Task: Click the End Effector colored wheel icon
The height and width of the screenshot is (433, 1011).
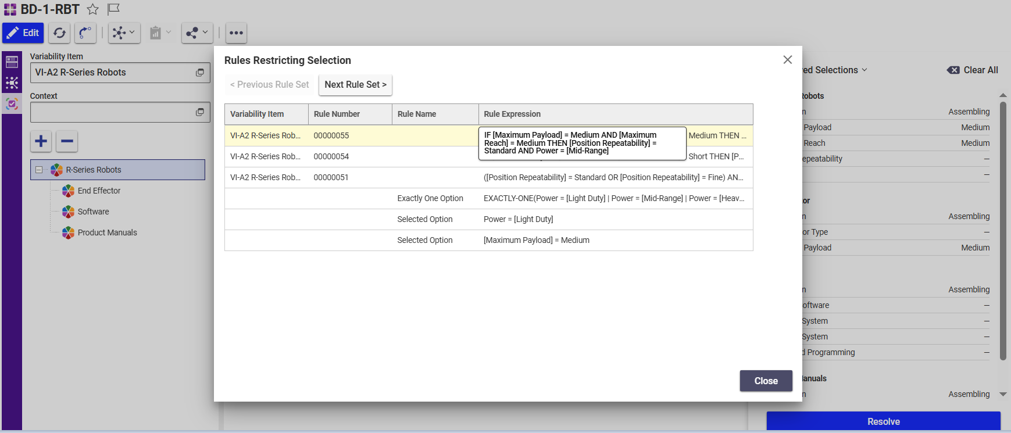Action: [68, 191]
